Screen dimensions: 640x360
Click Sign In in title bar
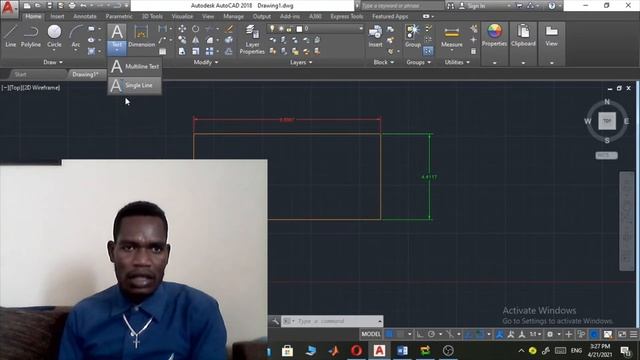473,6
